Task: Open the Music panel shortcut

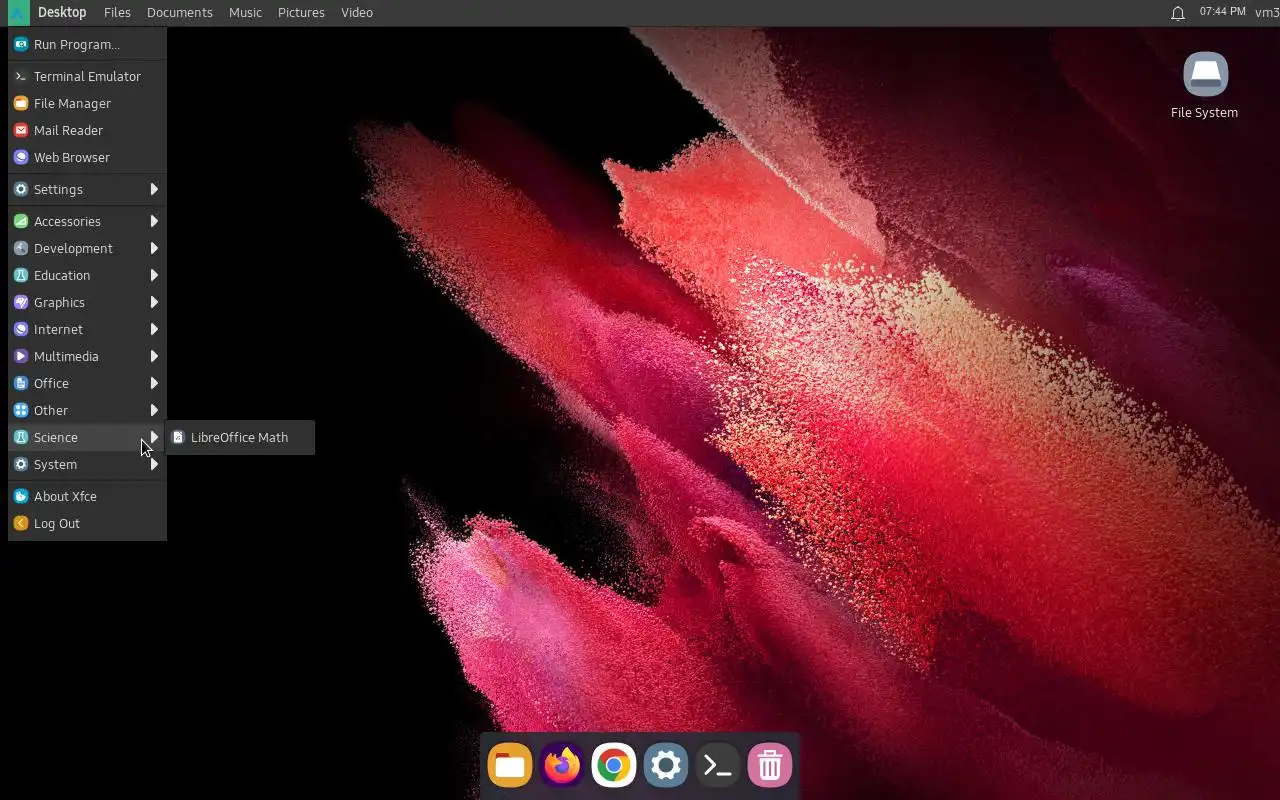Action: pos(245,13)
